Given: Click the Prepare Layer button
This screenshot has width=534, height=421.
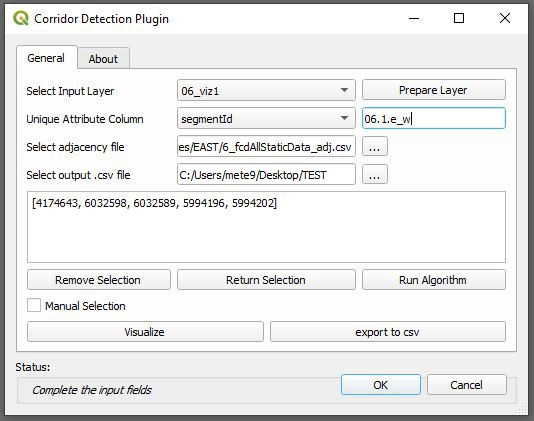Looking at the screenshot, I should pos(434,90).
